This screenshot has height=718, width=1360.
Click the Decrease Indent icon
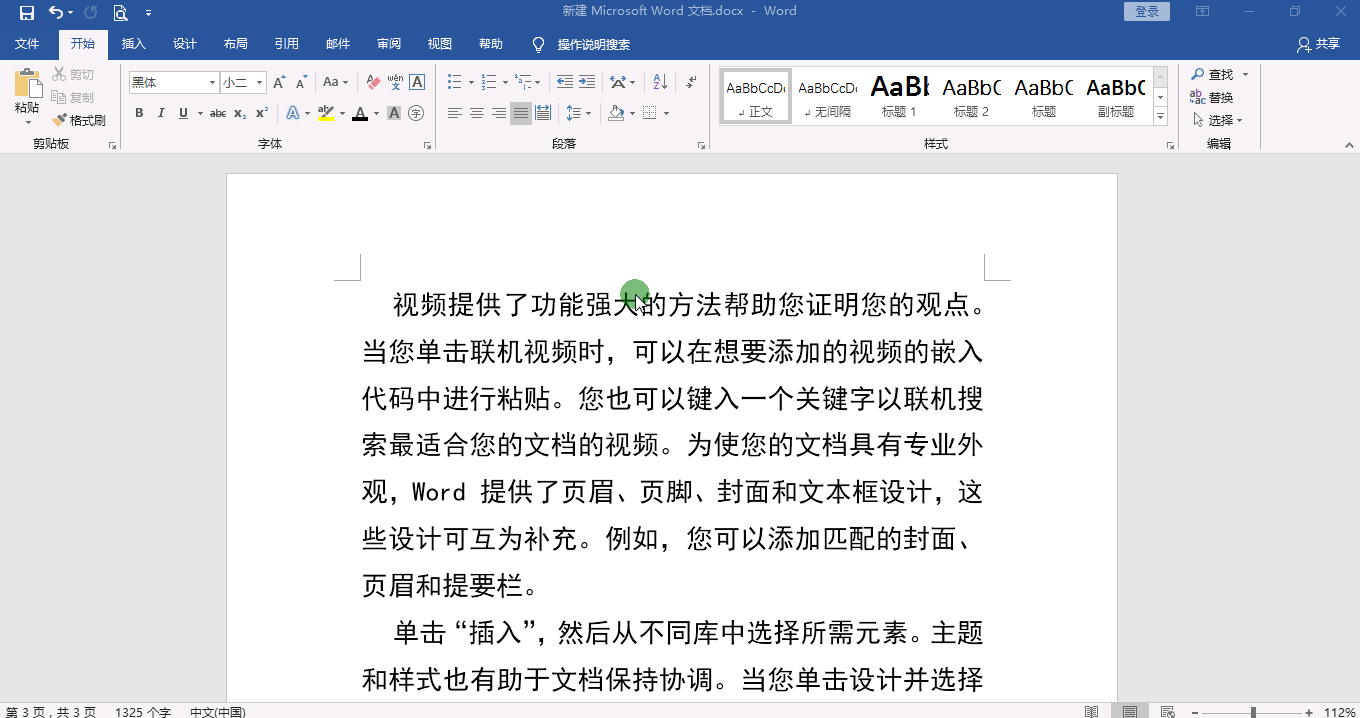coord(564,82)
